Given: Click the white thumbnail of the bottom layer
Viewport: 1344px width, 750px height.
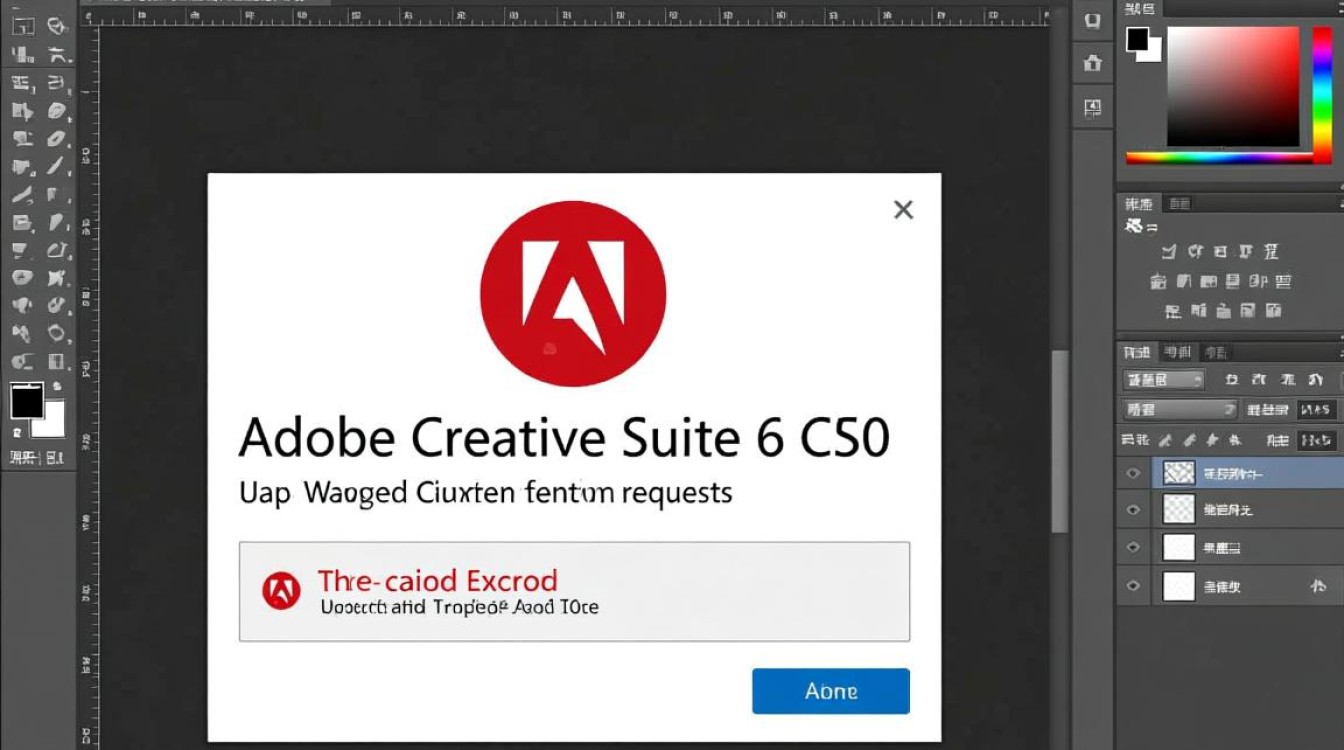Looking at the screenshot, I should click(x=1179, y=586).
